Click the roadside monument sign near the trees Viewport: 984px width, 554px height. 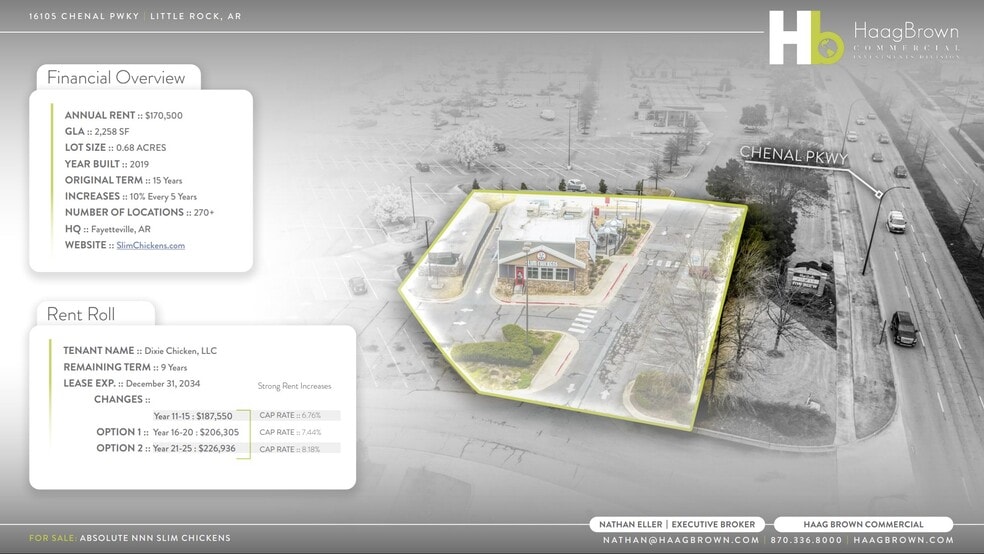coord(806,281)
